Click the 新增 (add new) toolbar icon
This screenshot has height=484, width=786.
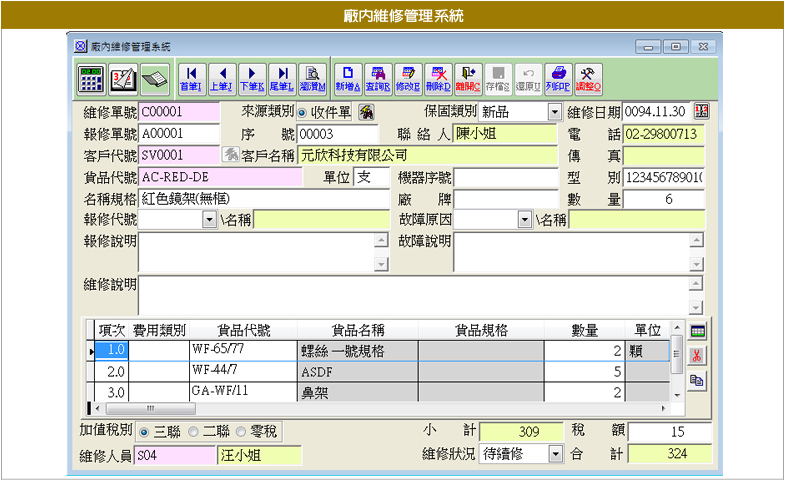pyautogui.click(x=347, y=76)
